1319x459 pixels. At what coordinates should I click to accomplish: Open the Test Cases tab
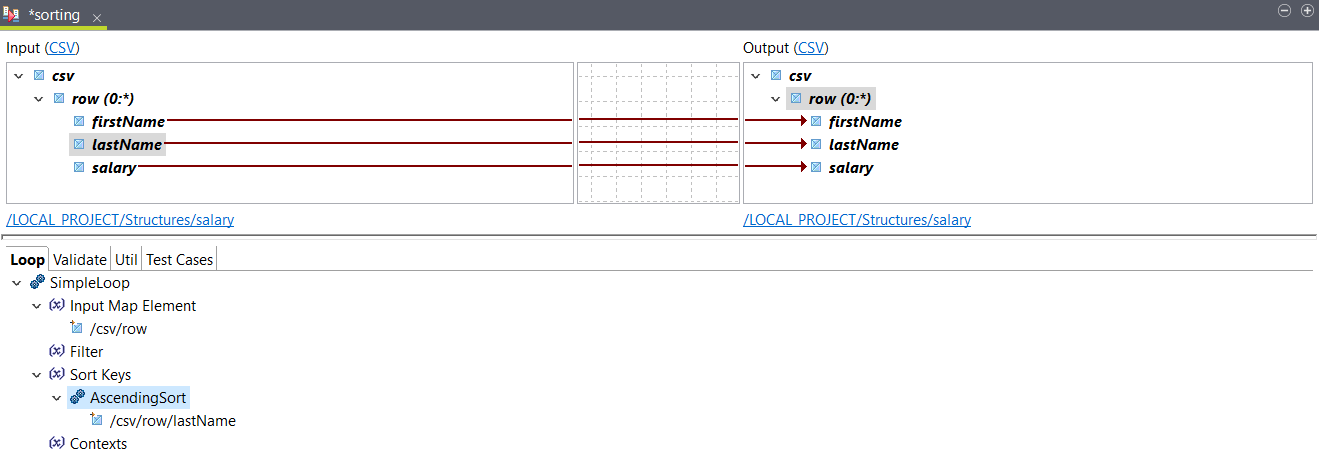180,260
